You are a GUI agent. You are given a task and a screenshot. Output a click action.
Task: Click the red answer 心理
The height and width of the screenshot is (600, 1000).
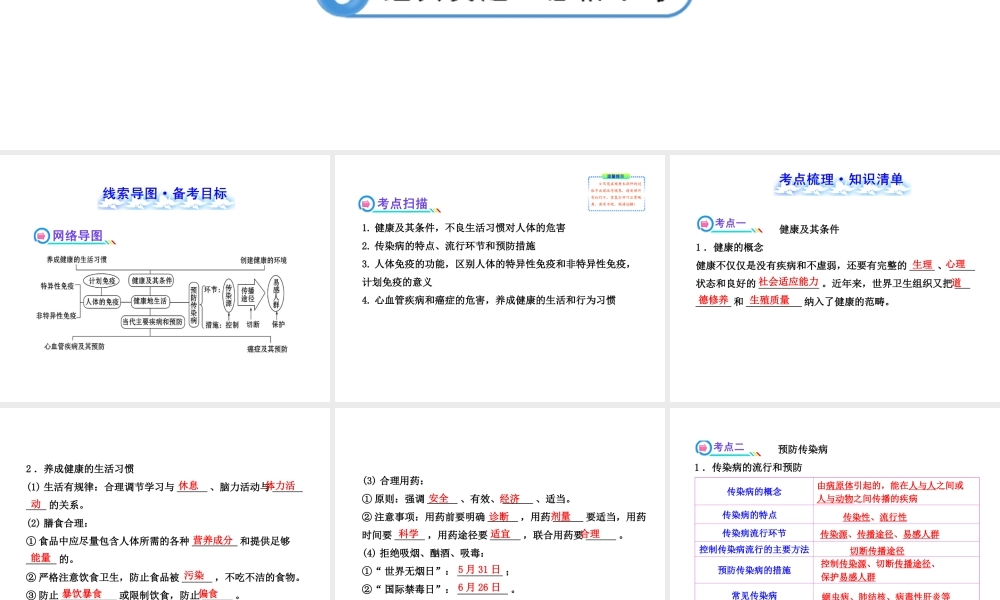(955, 264)
